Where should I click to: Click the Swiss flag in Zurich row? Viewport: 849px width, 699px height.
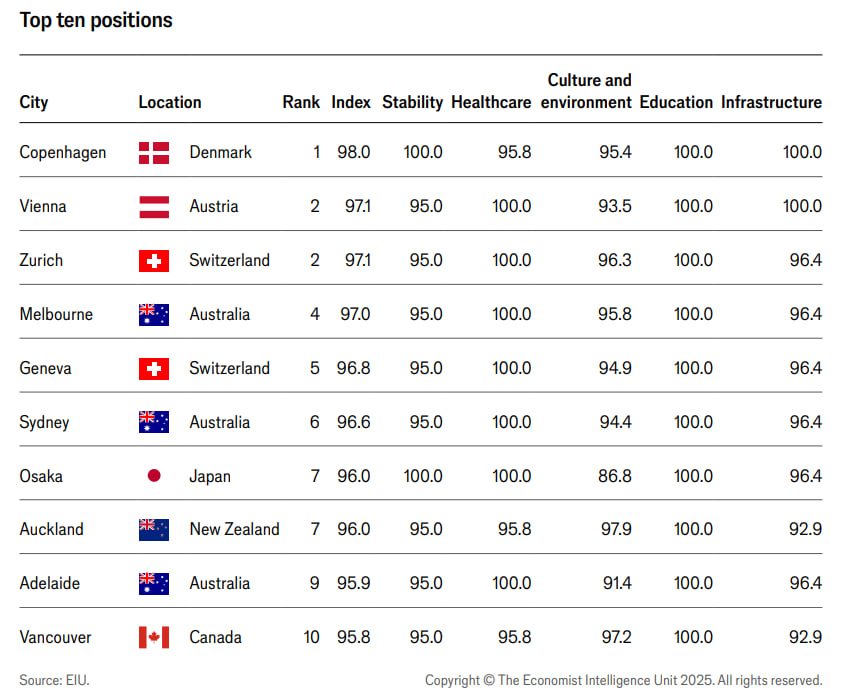(154, 261)
